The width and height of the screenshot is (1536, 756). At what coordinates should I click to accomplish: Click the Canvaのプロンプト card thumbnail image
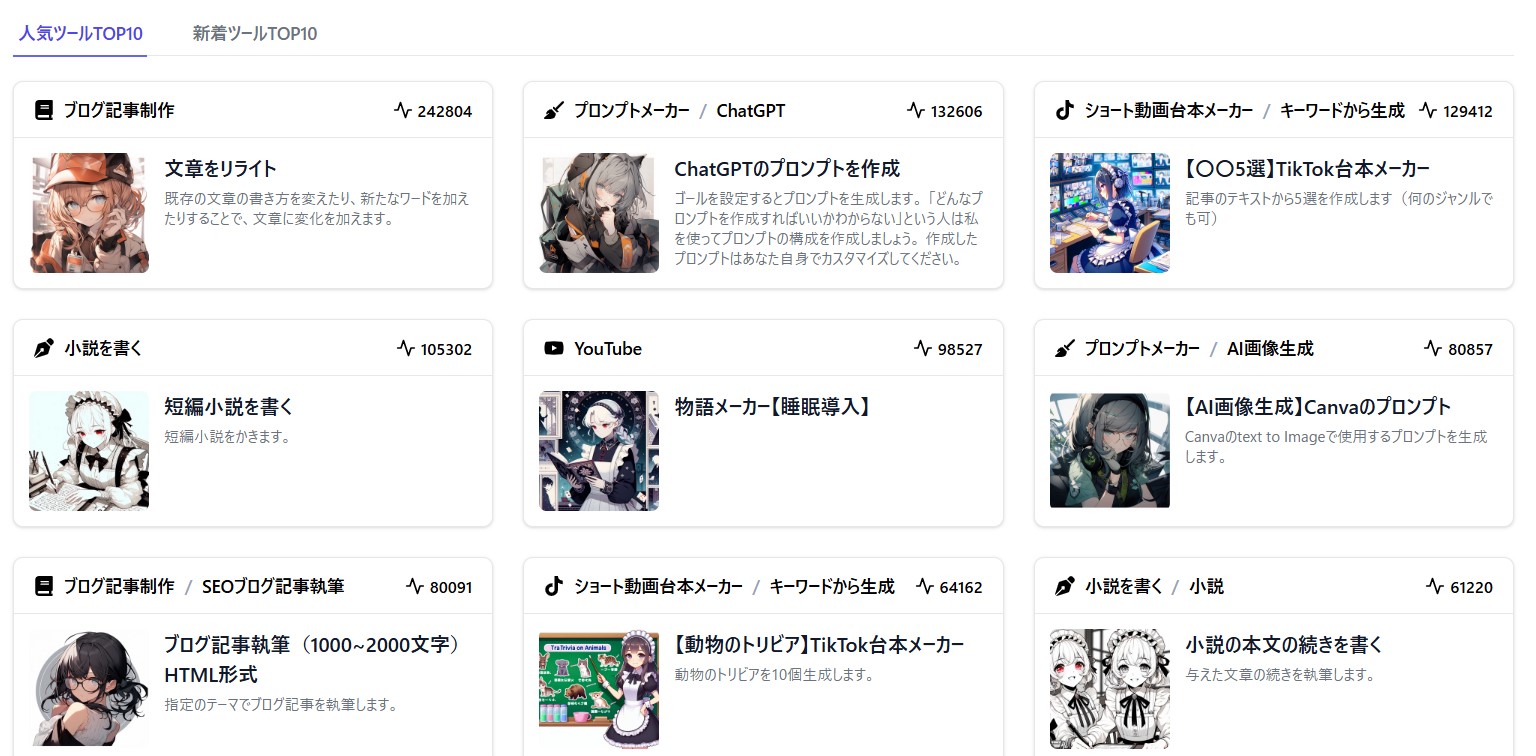point(1110,450)
